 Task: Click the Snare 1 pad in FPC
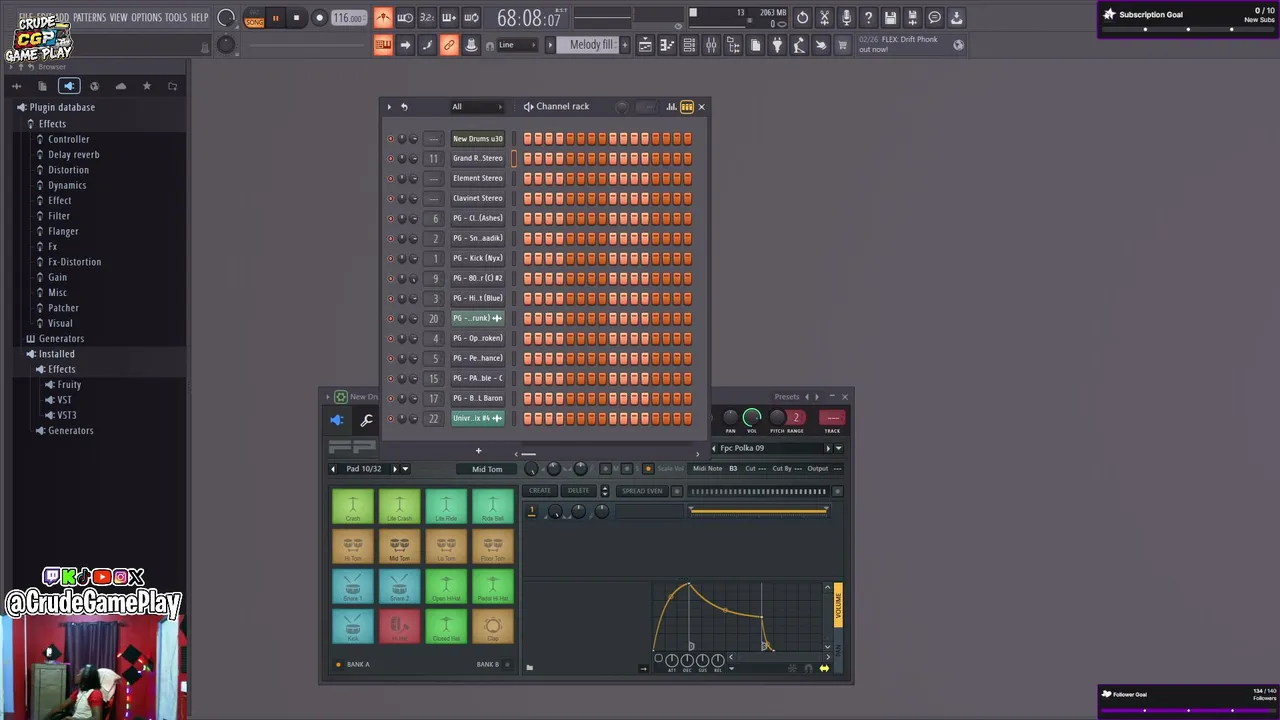click(353, 587)
